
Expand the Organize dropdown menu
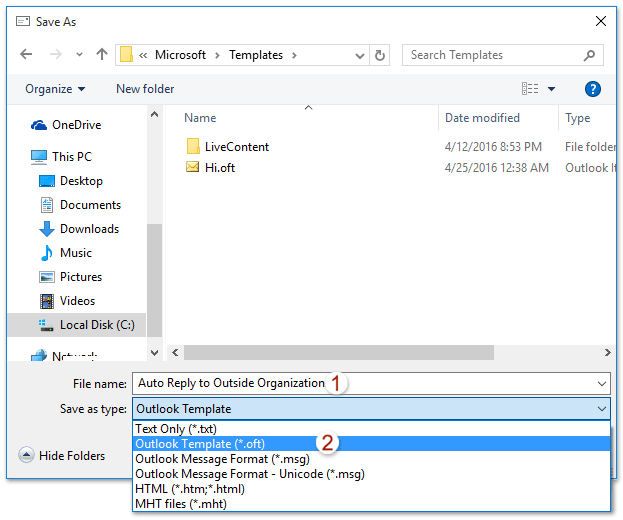55,89
